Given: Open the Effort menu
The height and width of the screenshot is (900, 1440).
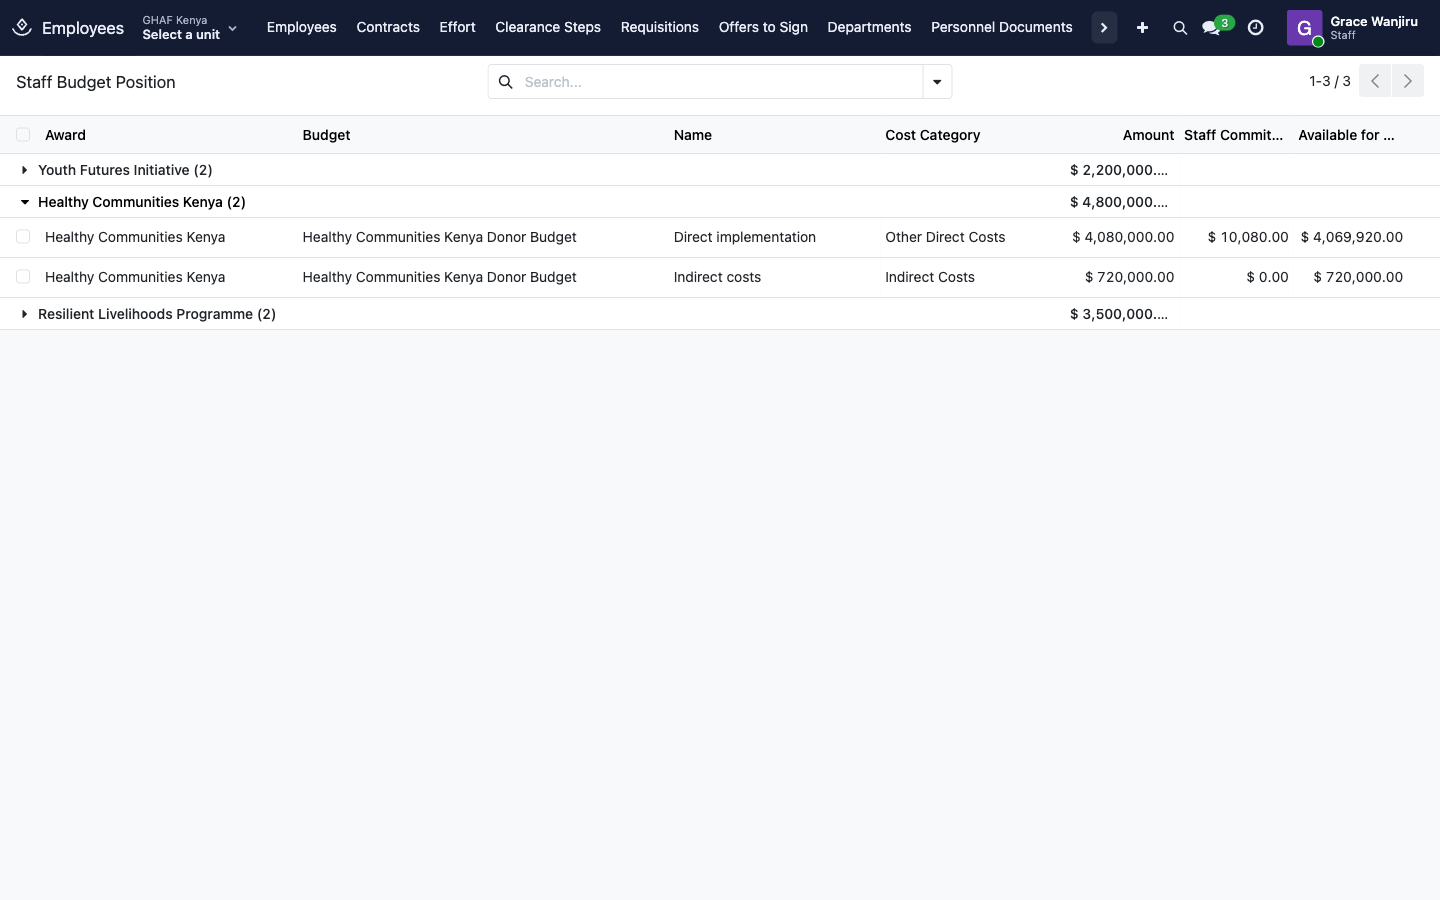Looking at the screenshot, I should (457, 27).
